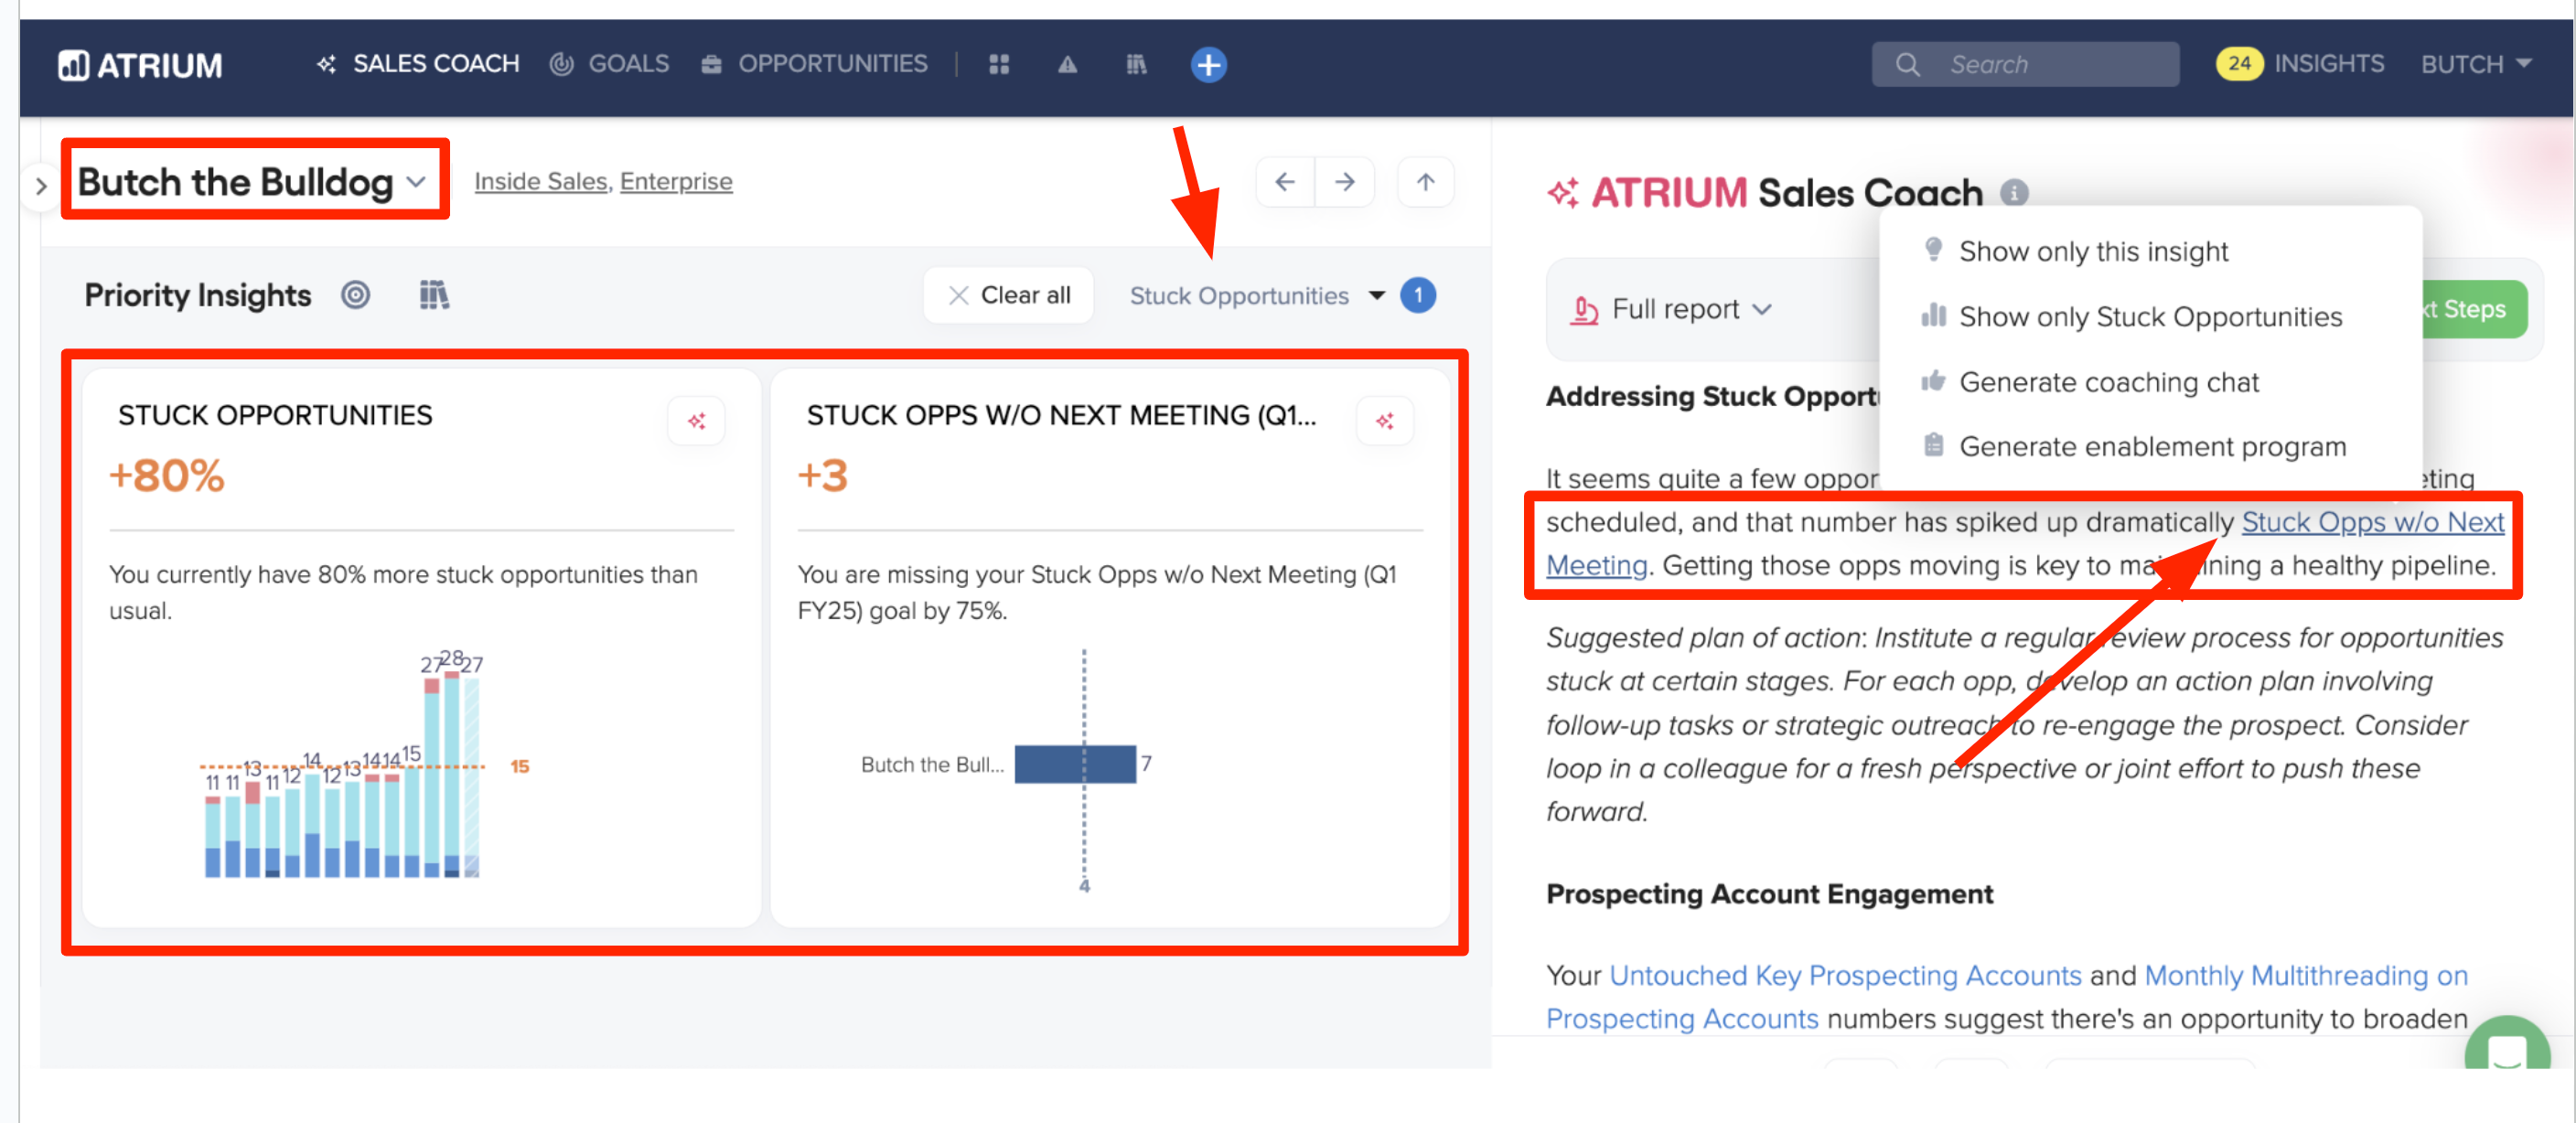Open the dashboard grid icon in navbar
This screenshot has width=2576, height=1123.
click(x=999, y=65)
